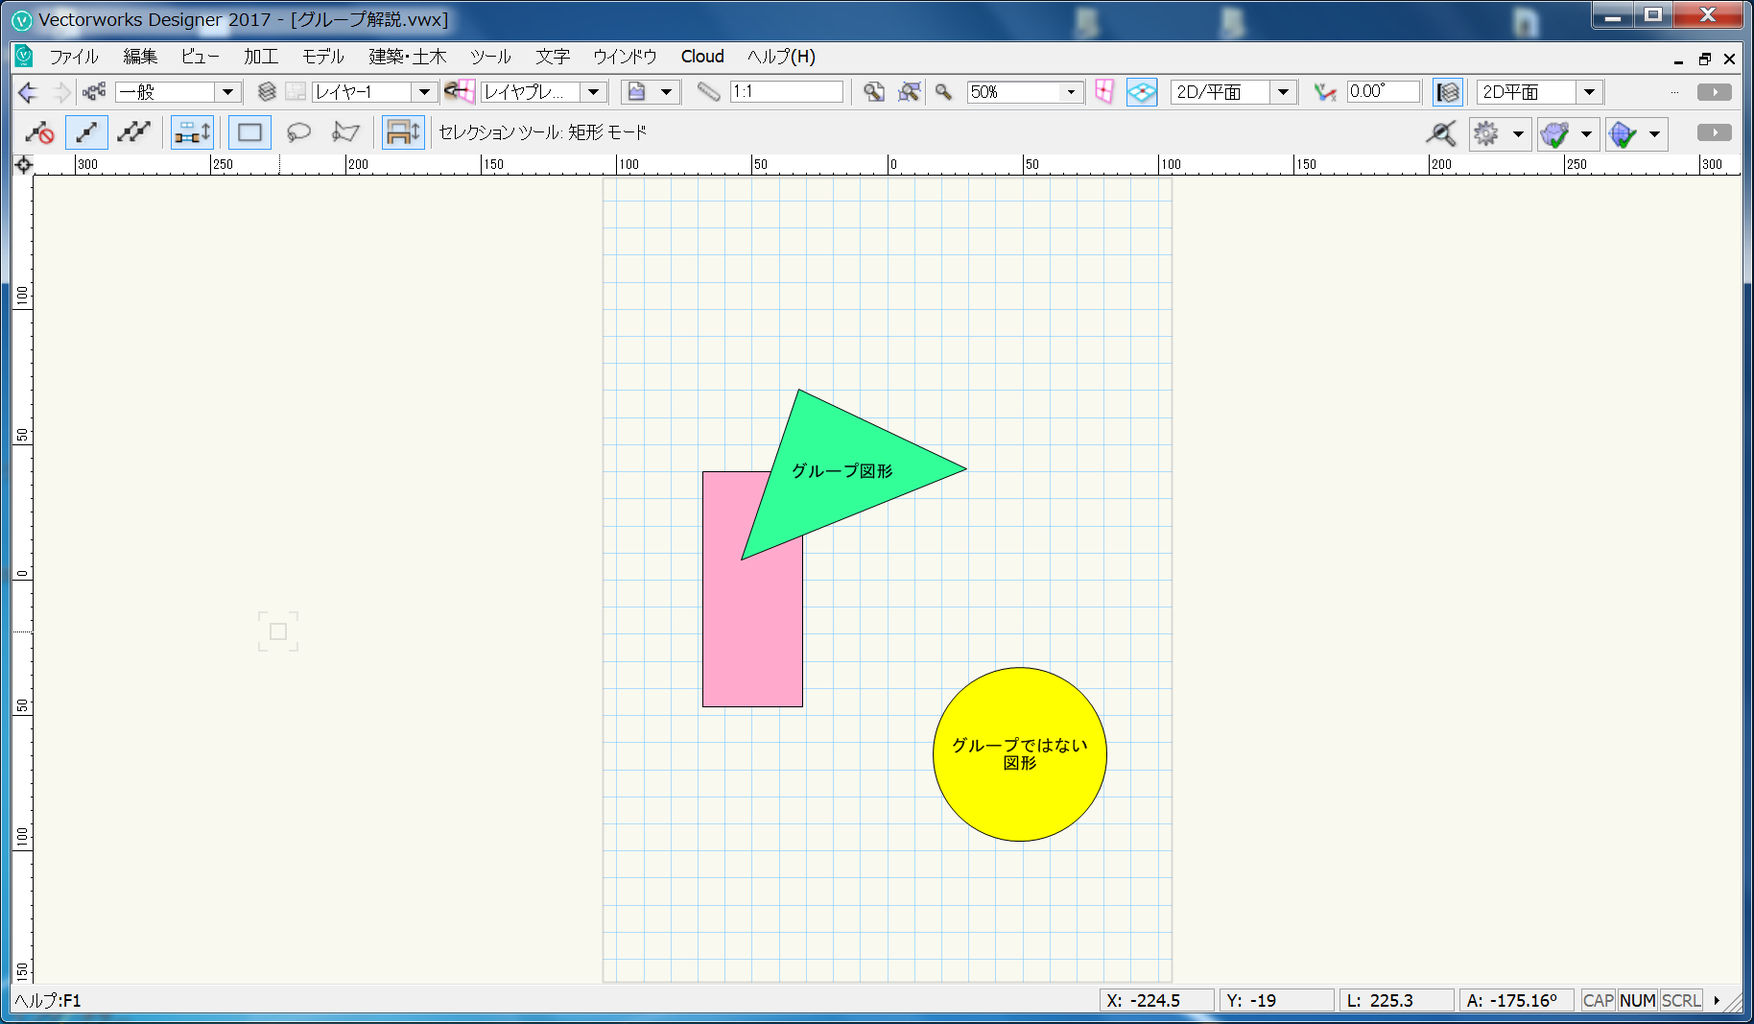Click the layer scale ruler icon
Viewport: 1754px width, 1024px height.
coord(708,92)
